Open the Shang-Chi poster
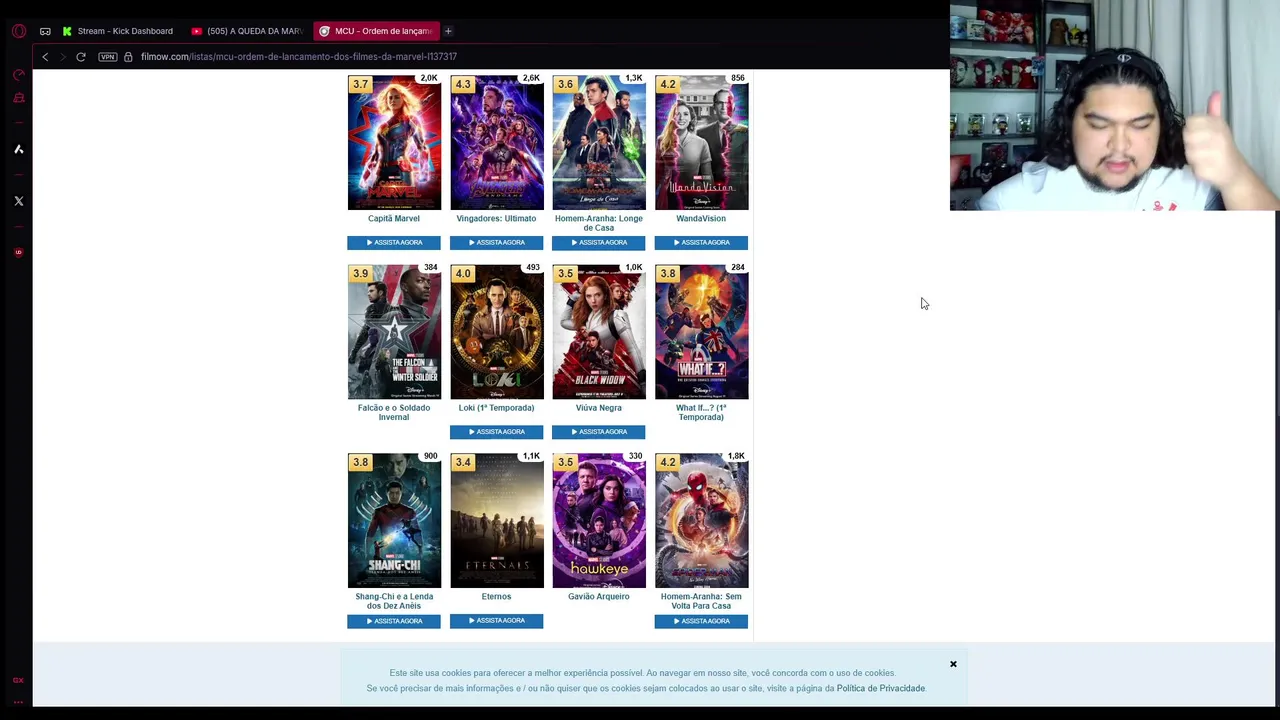The image size is (1280, 720). click(394, 521)
